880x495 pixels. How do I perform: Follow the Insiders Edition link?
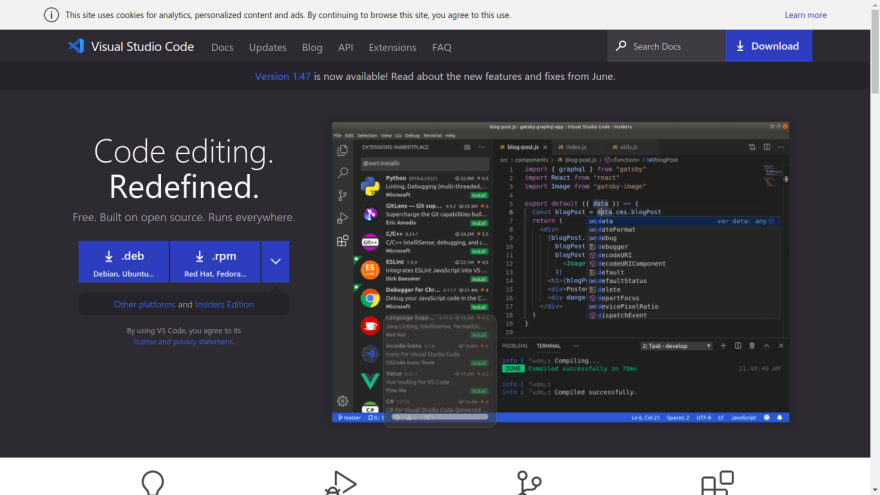[x=224, y=304]
